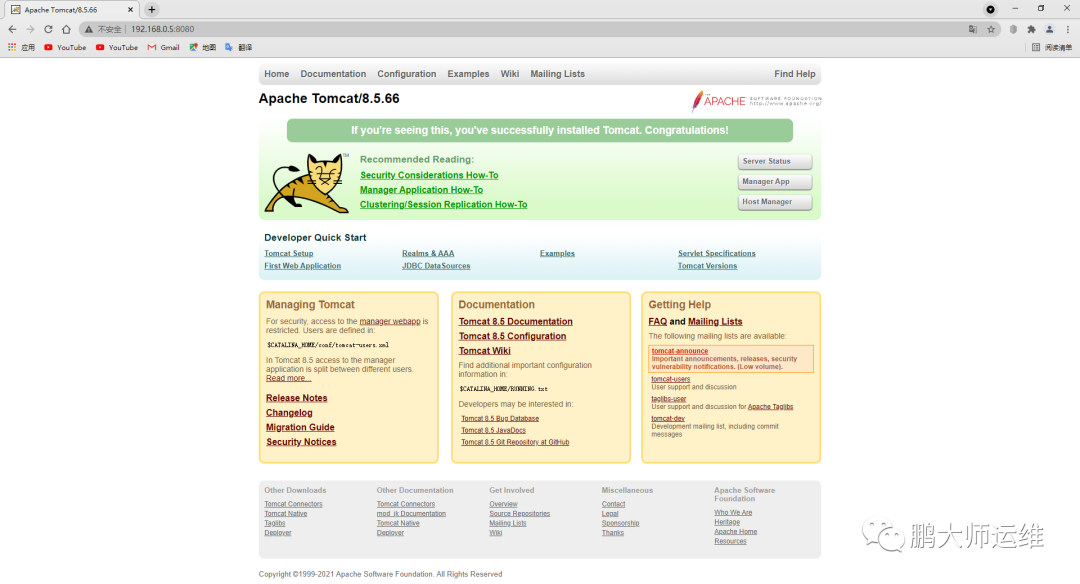
Task: Open Tomcat 8.5 Bug Database link
Action: pyautogui.click(x=500, y=419)
